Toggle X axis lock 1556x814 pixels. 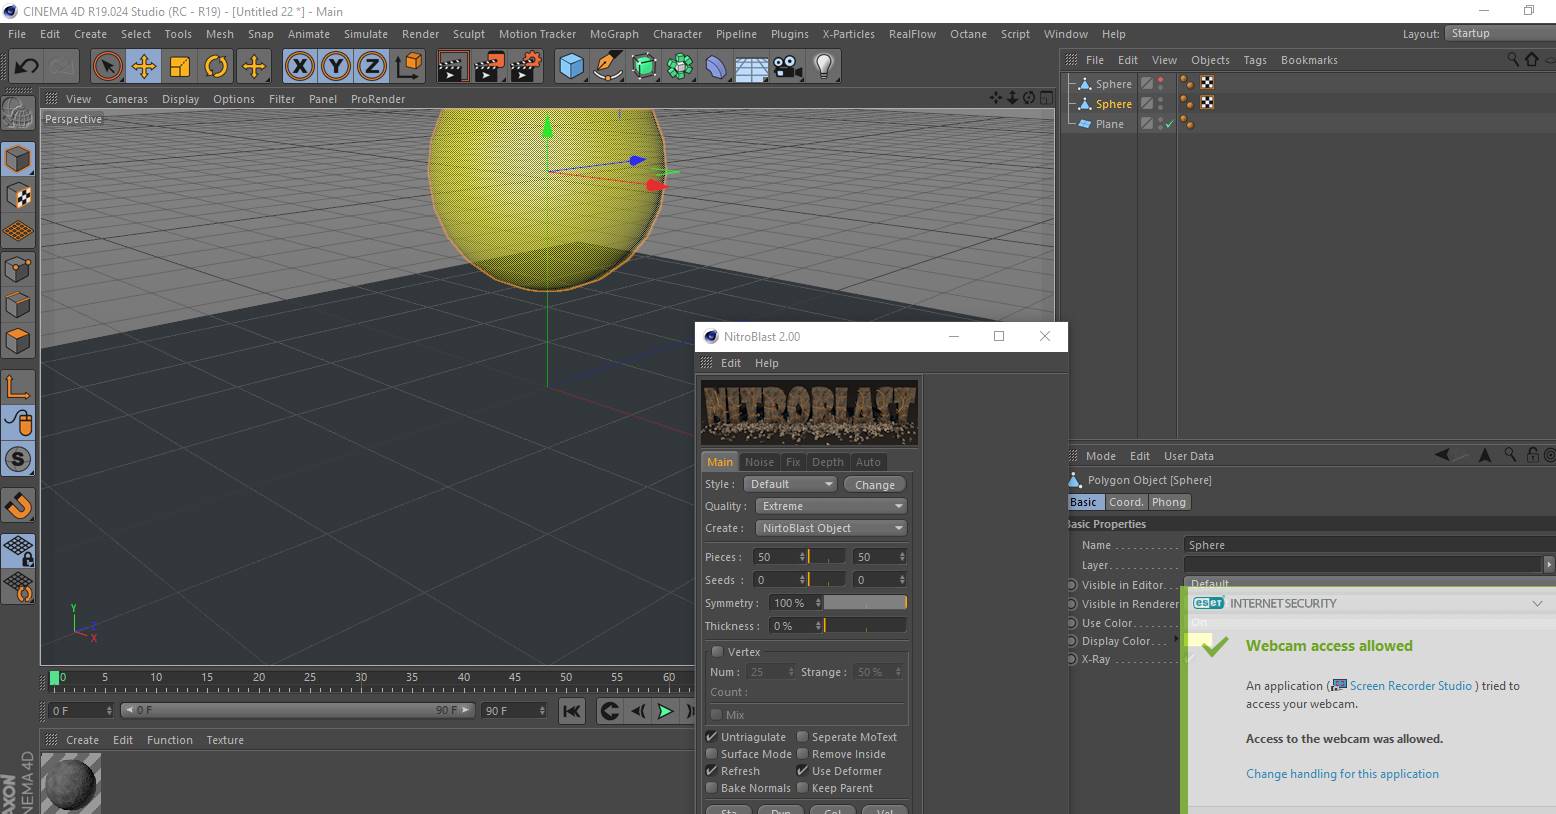click(299, 67)
